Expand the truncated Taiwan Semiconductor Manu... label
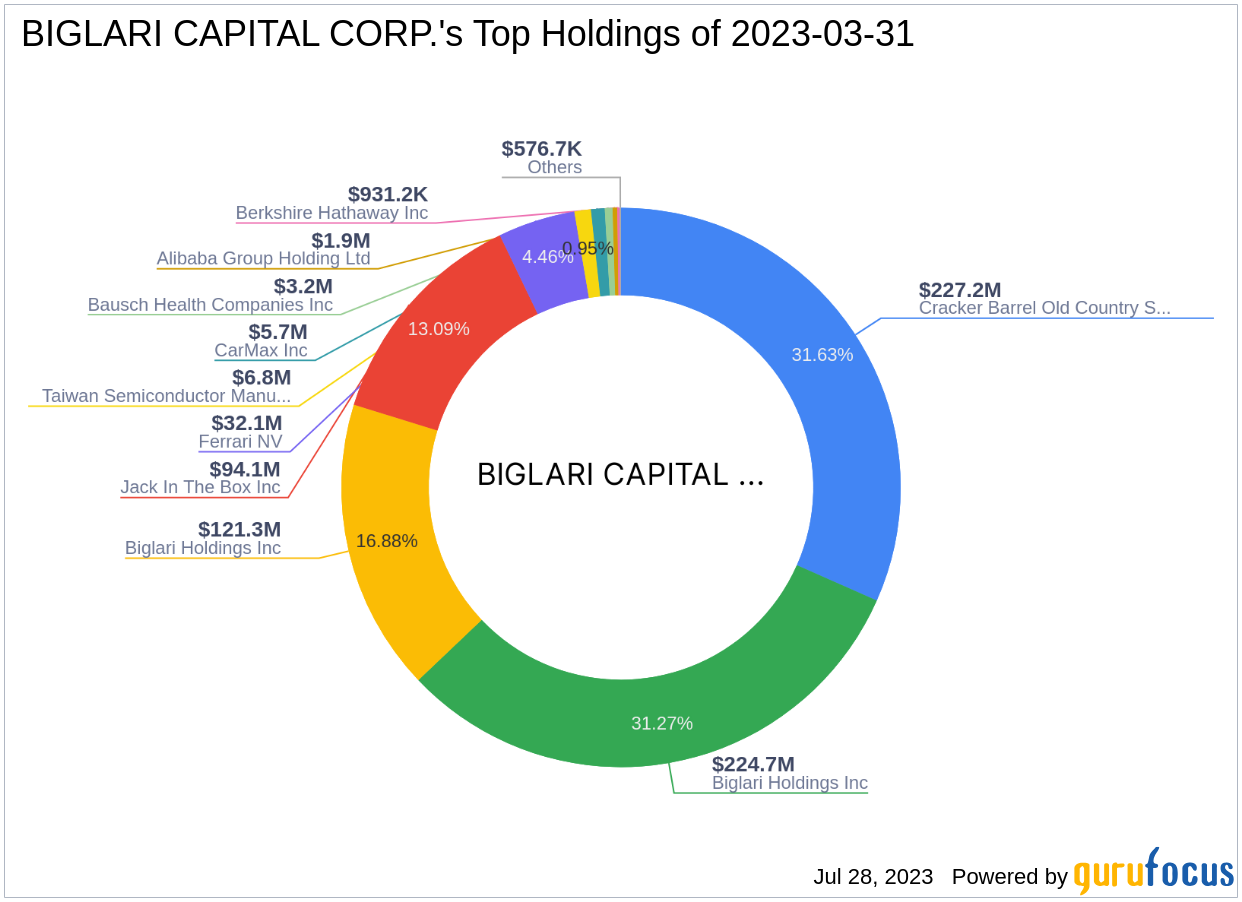The height and width of the screenshot is (902, 1242). point(165,396)
